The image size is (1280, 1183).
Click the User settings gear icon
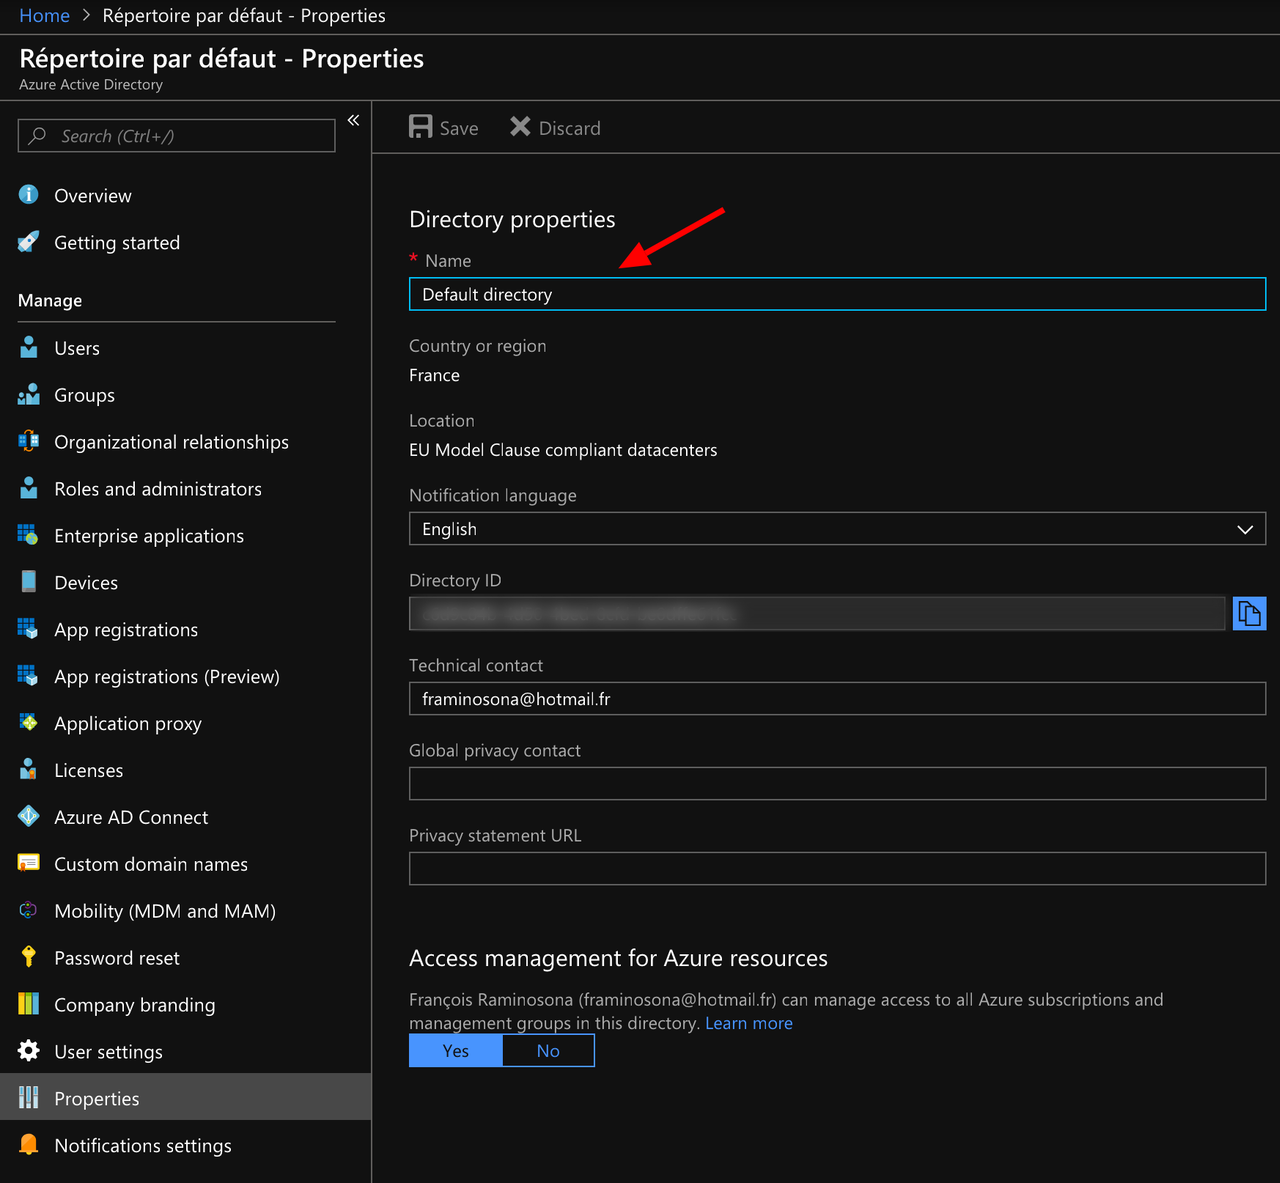point(28,1051)
